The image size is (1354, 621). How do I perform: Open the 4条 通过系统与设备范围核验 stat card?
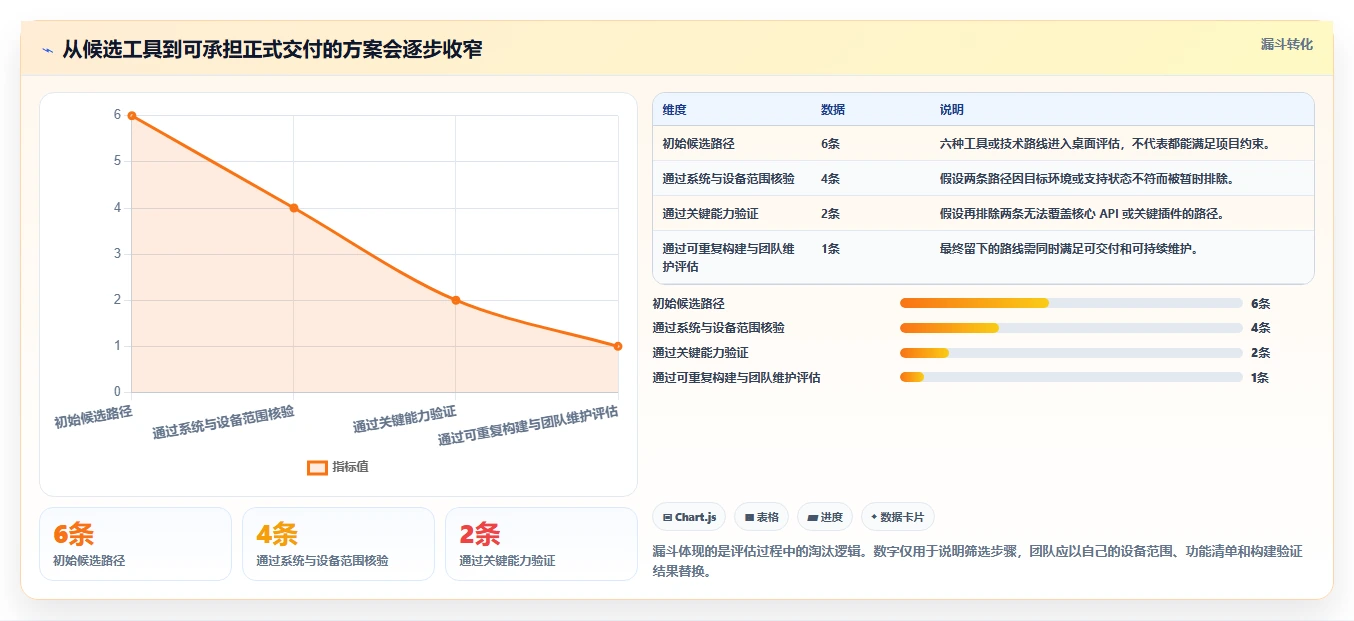click(338, 544)
